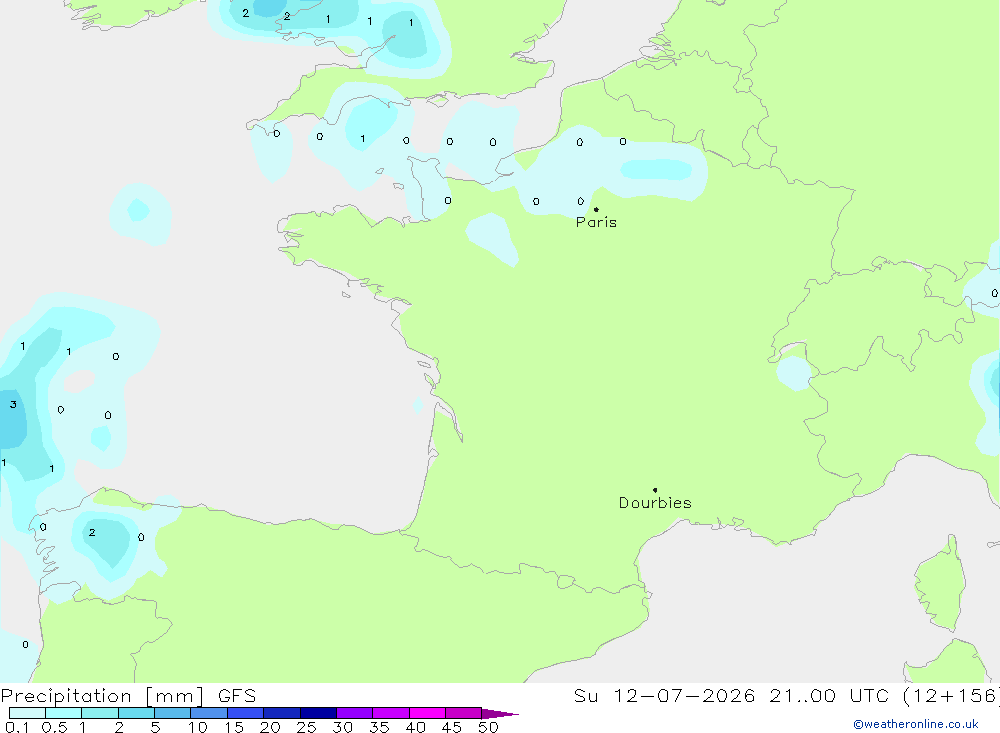Click the Dourbies location label
The image size is (1000, 733).
click(x=655, y=503)
